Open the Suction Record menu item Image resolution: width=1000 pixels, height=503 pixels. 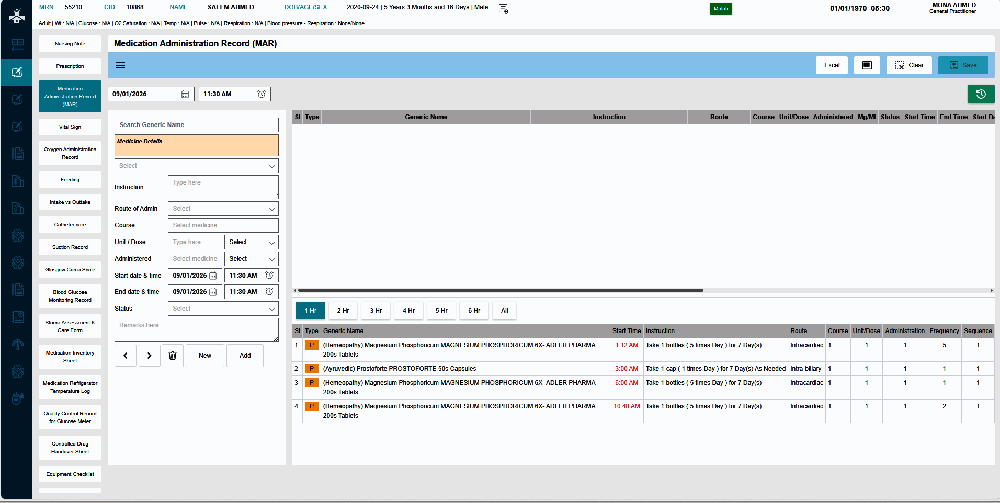pyautogui.click(x=70, y=247)
